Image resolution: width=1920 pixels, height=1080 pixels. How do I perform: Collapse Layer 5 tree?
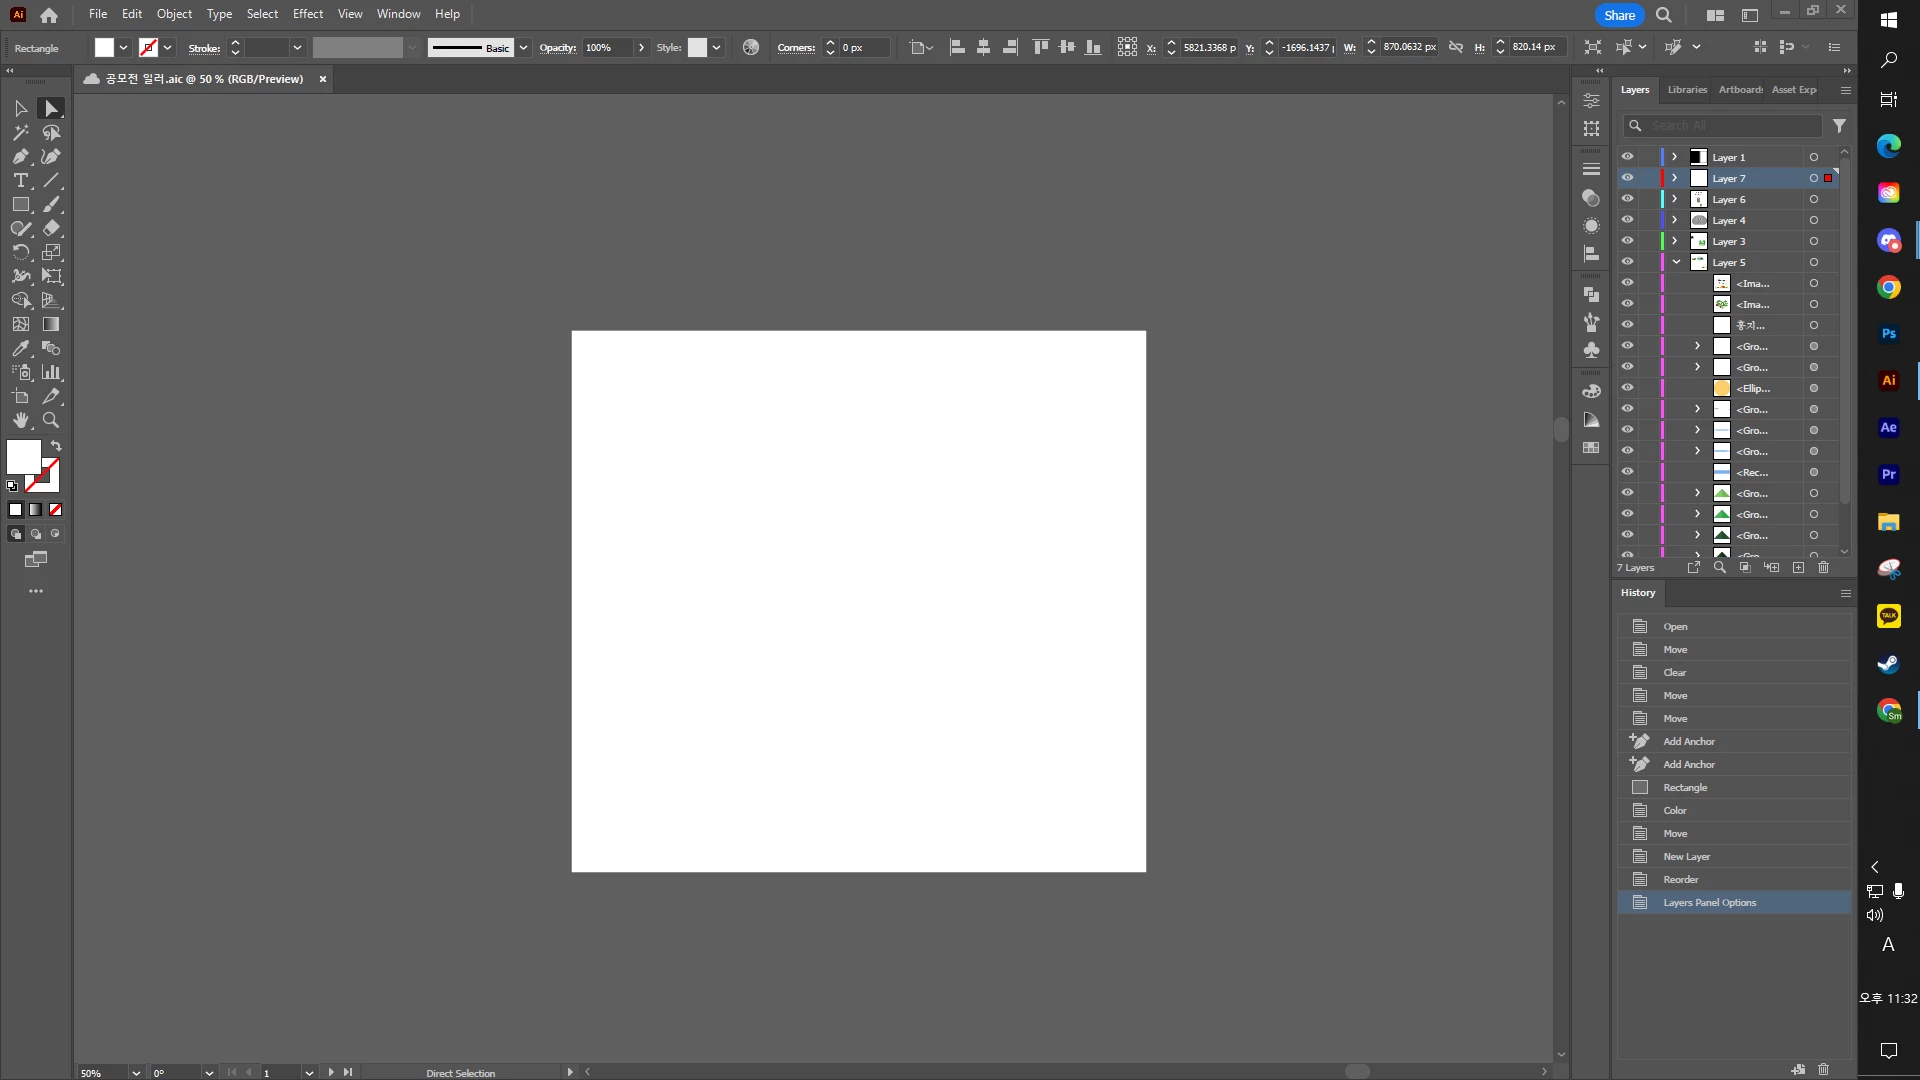point(1676,262)
